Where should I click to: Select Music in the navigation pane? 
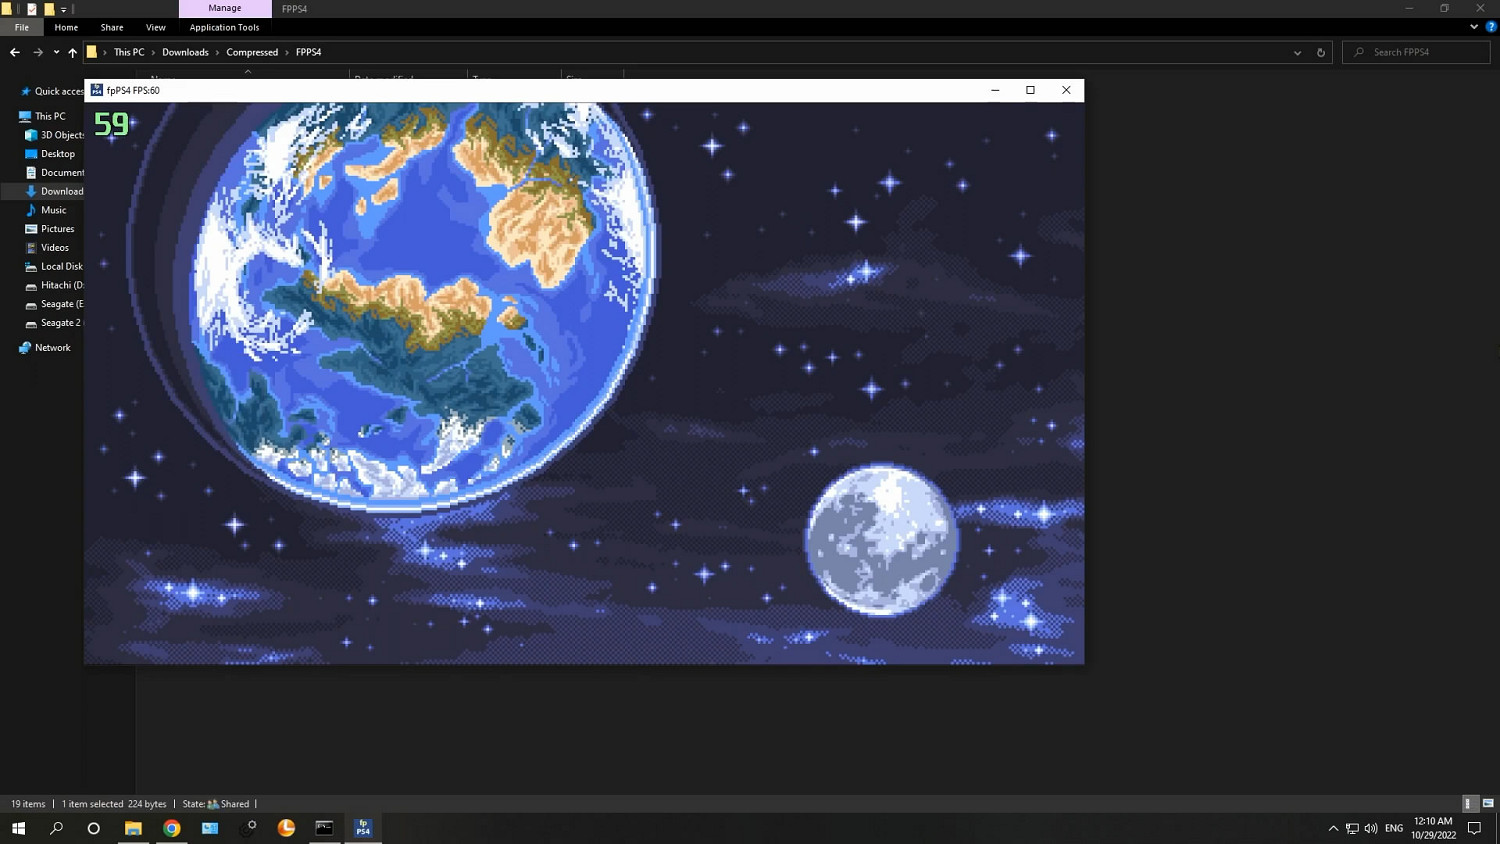point(54,210)
